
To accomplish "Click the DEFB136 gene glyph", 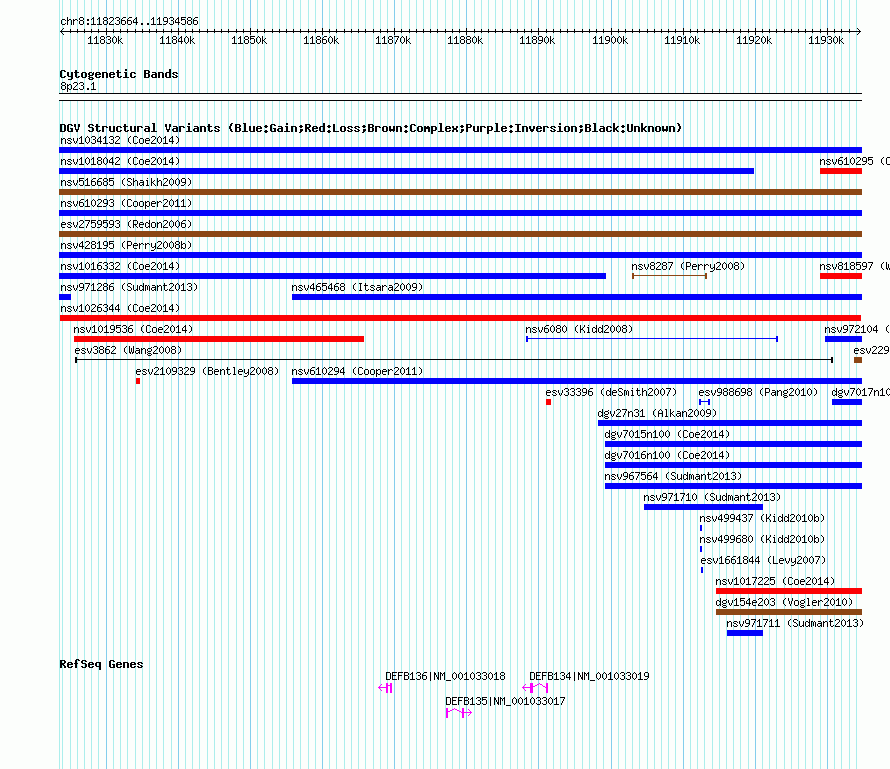I will (x=385, y=688).
